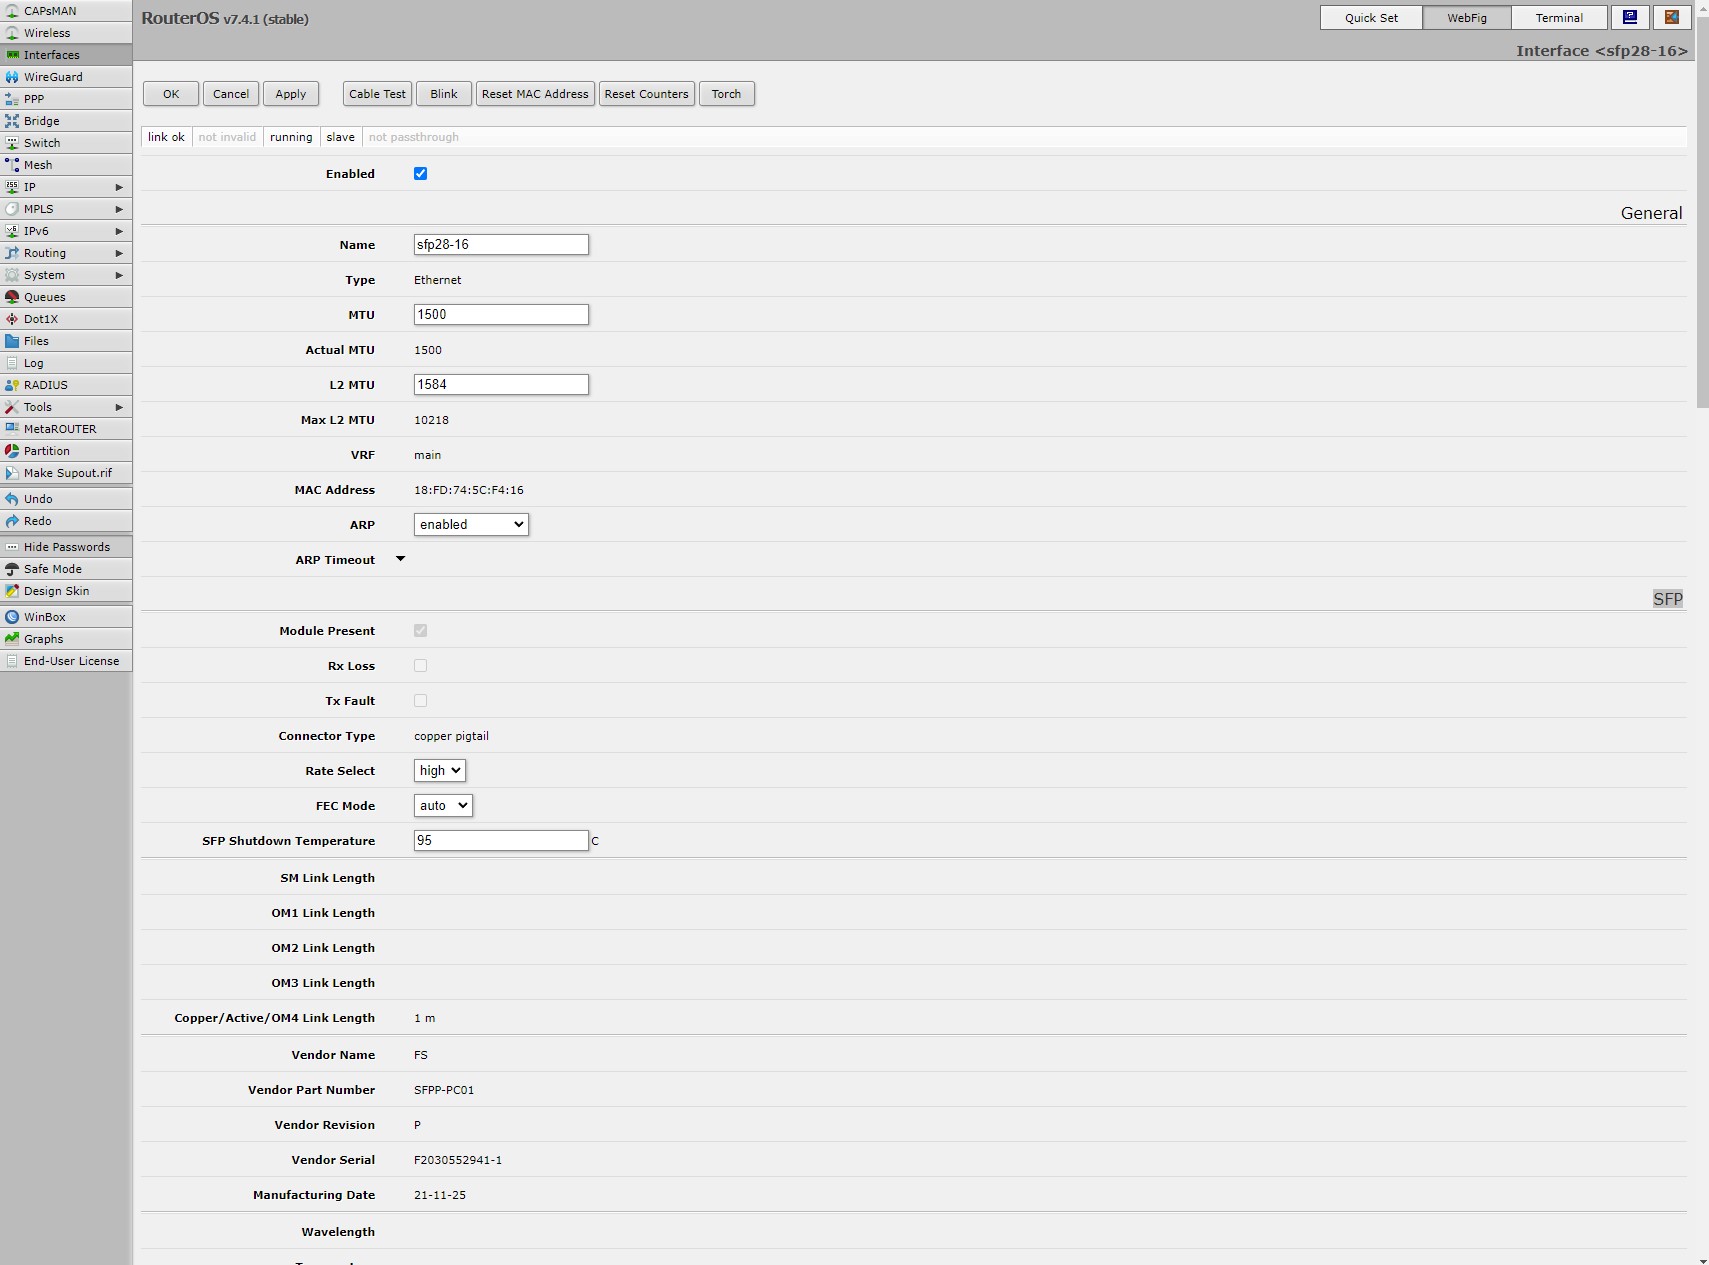Expand the ARP Timeout field arrow
This screenshot has width=1709, height=1265.
tap(400, 559)
